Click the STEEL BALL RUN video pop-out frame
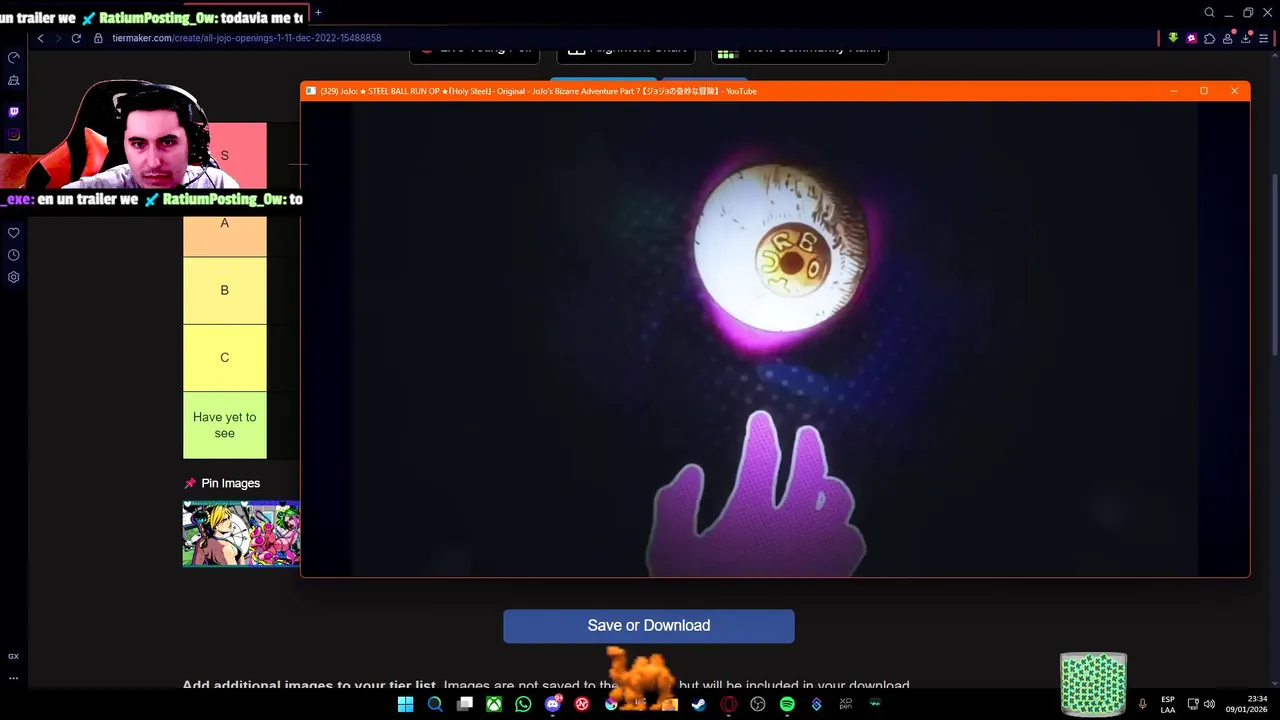 [x=775, y=339]
